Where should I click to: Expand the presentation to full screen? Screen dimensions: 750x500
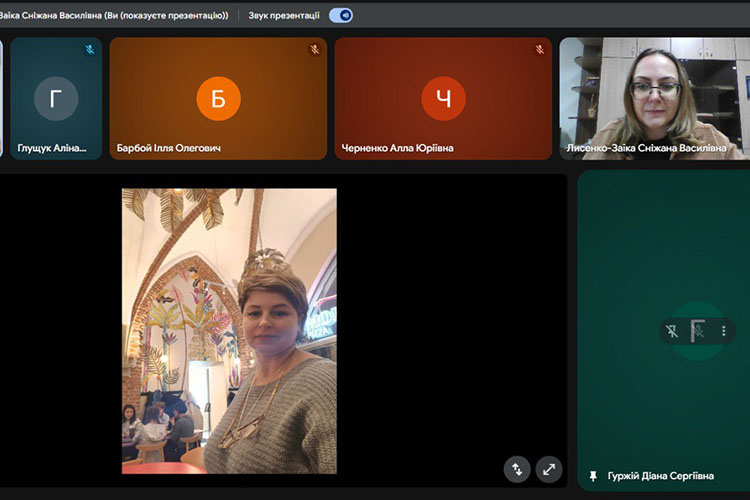tap(548, 468)
